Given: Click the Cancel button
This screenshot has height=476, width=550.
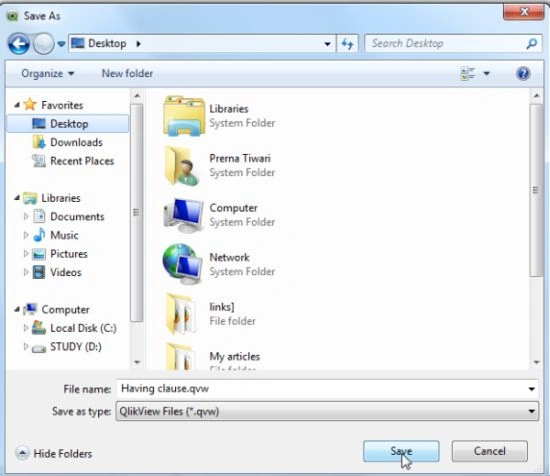Looking at the screenshot, I should coord(489,451).
